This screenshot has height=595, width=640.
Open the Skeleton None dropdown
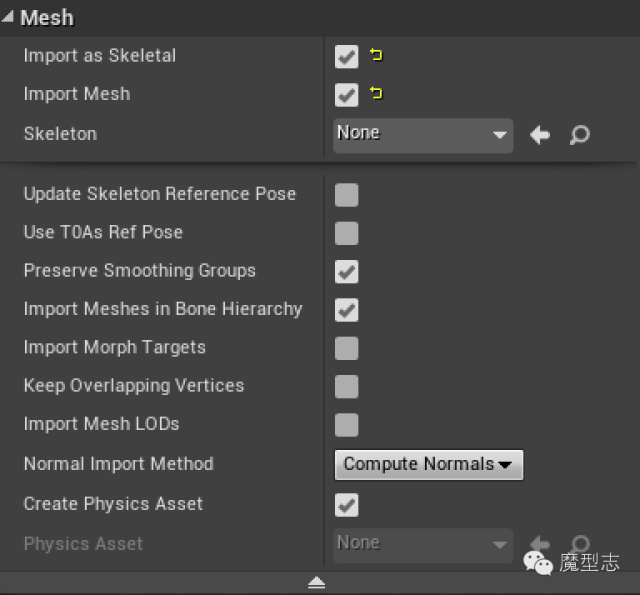422,134
